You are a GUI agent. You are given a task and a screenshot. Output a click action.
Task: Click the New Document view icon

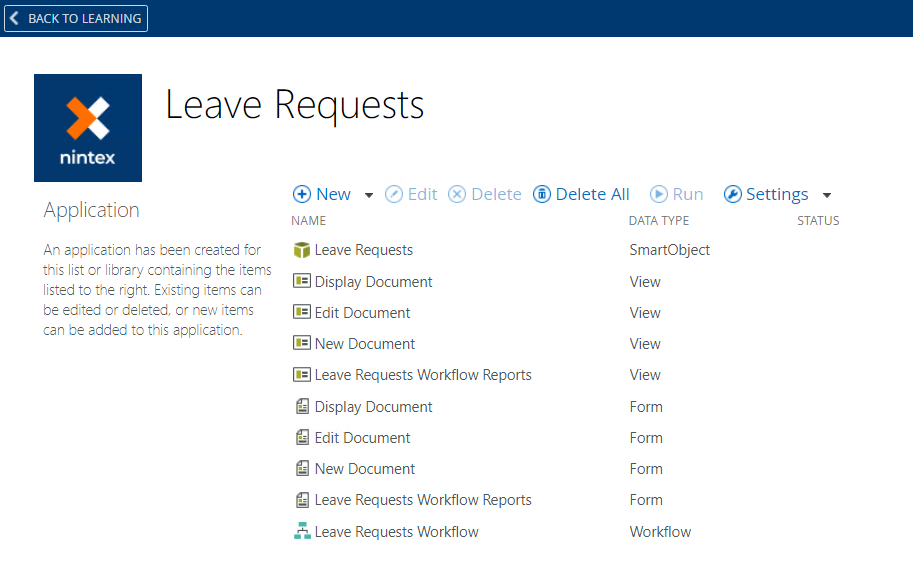(x=302, y=343)
